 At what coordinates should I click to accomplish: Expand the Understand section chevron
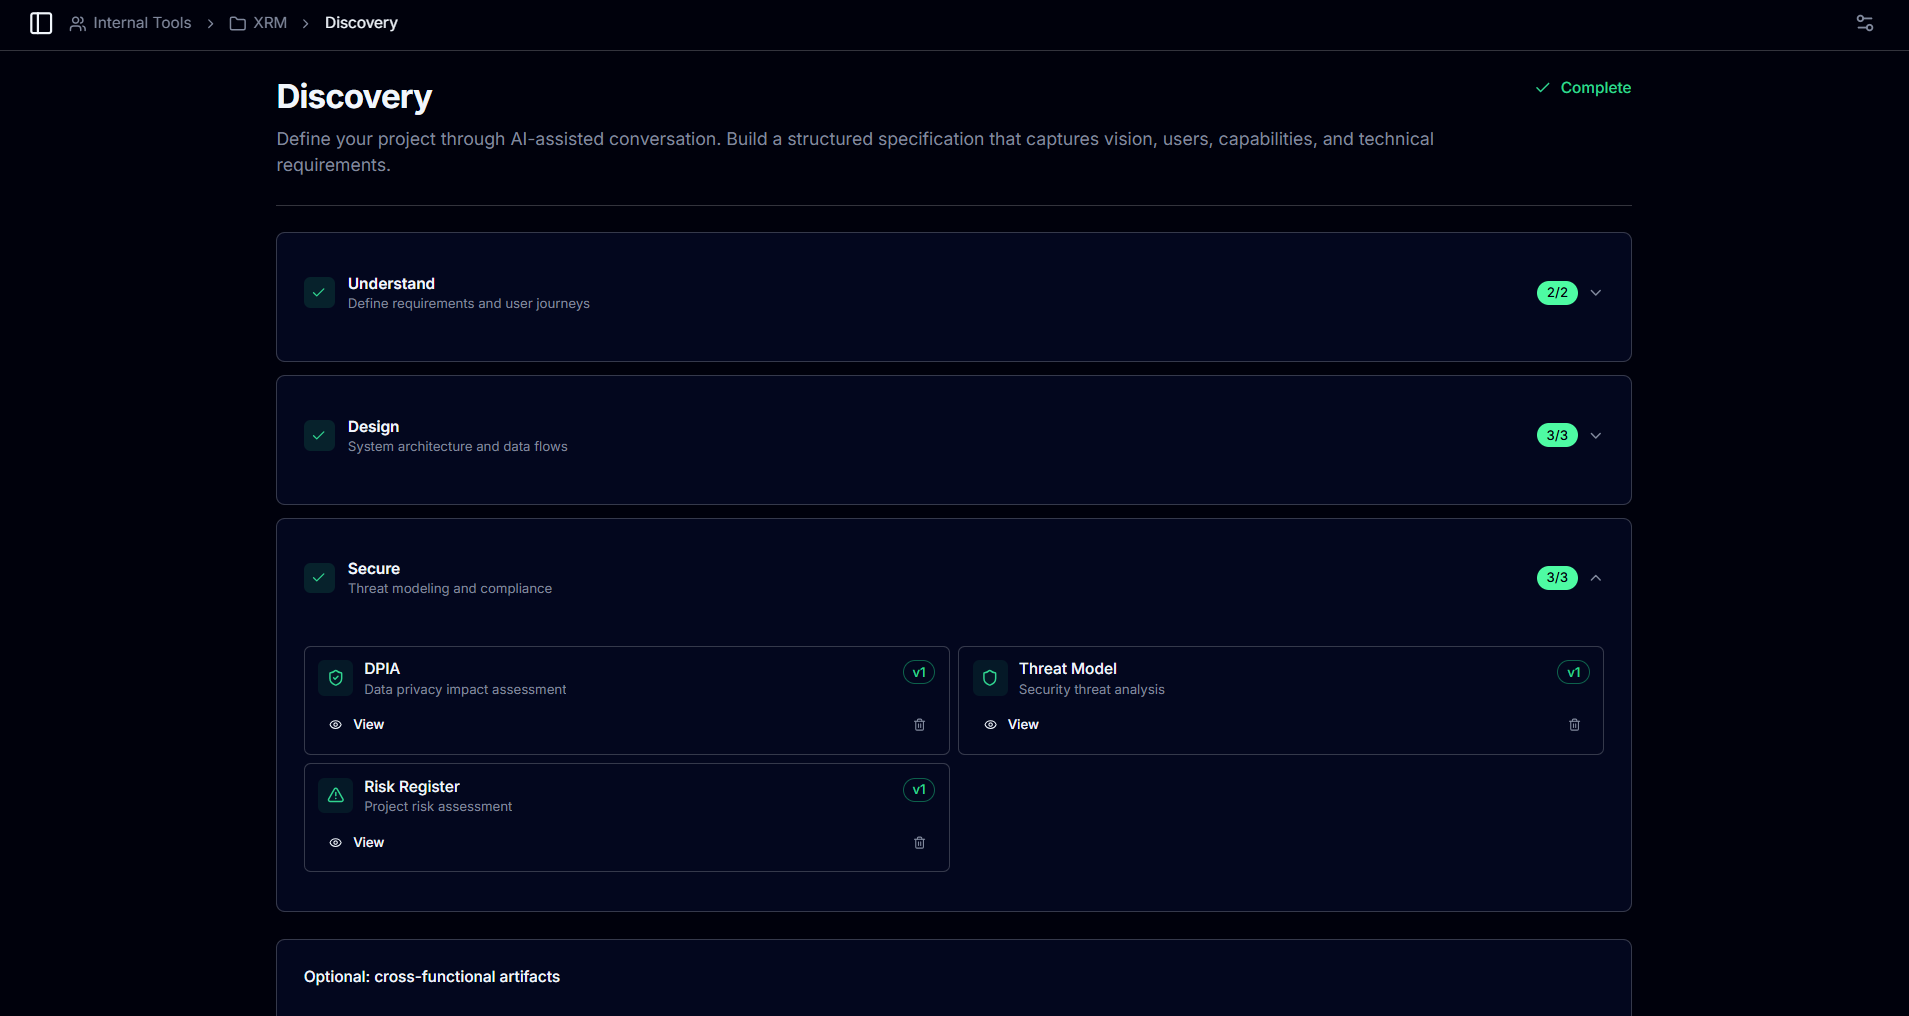pos(1596,293)
